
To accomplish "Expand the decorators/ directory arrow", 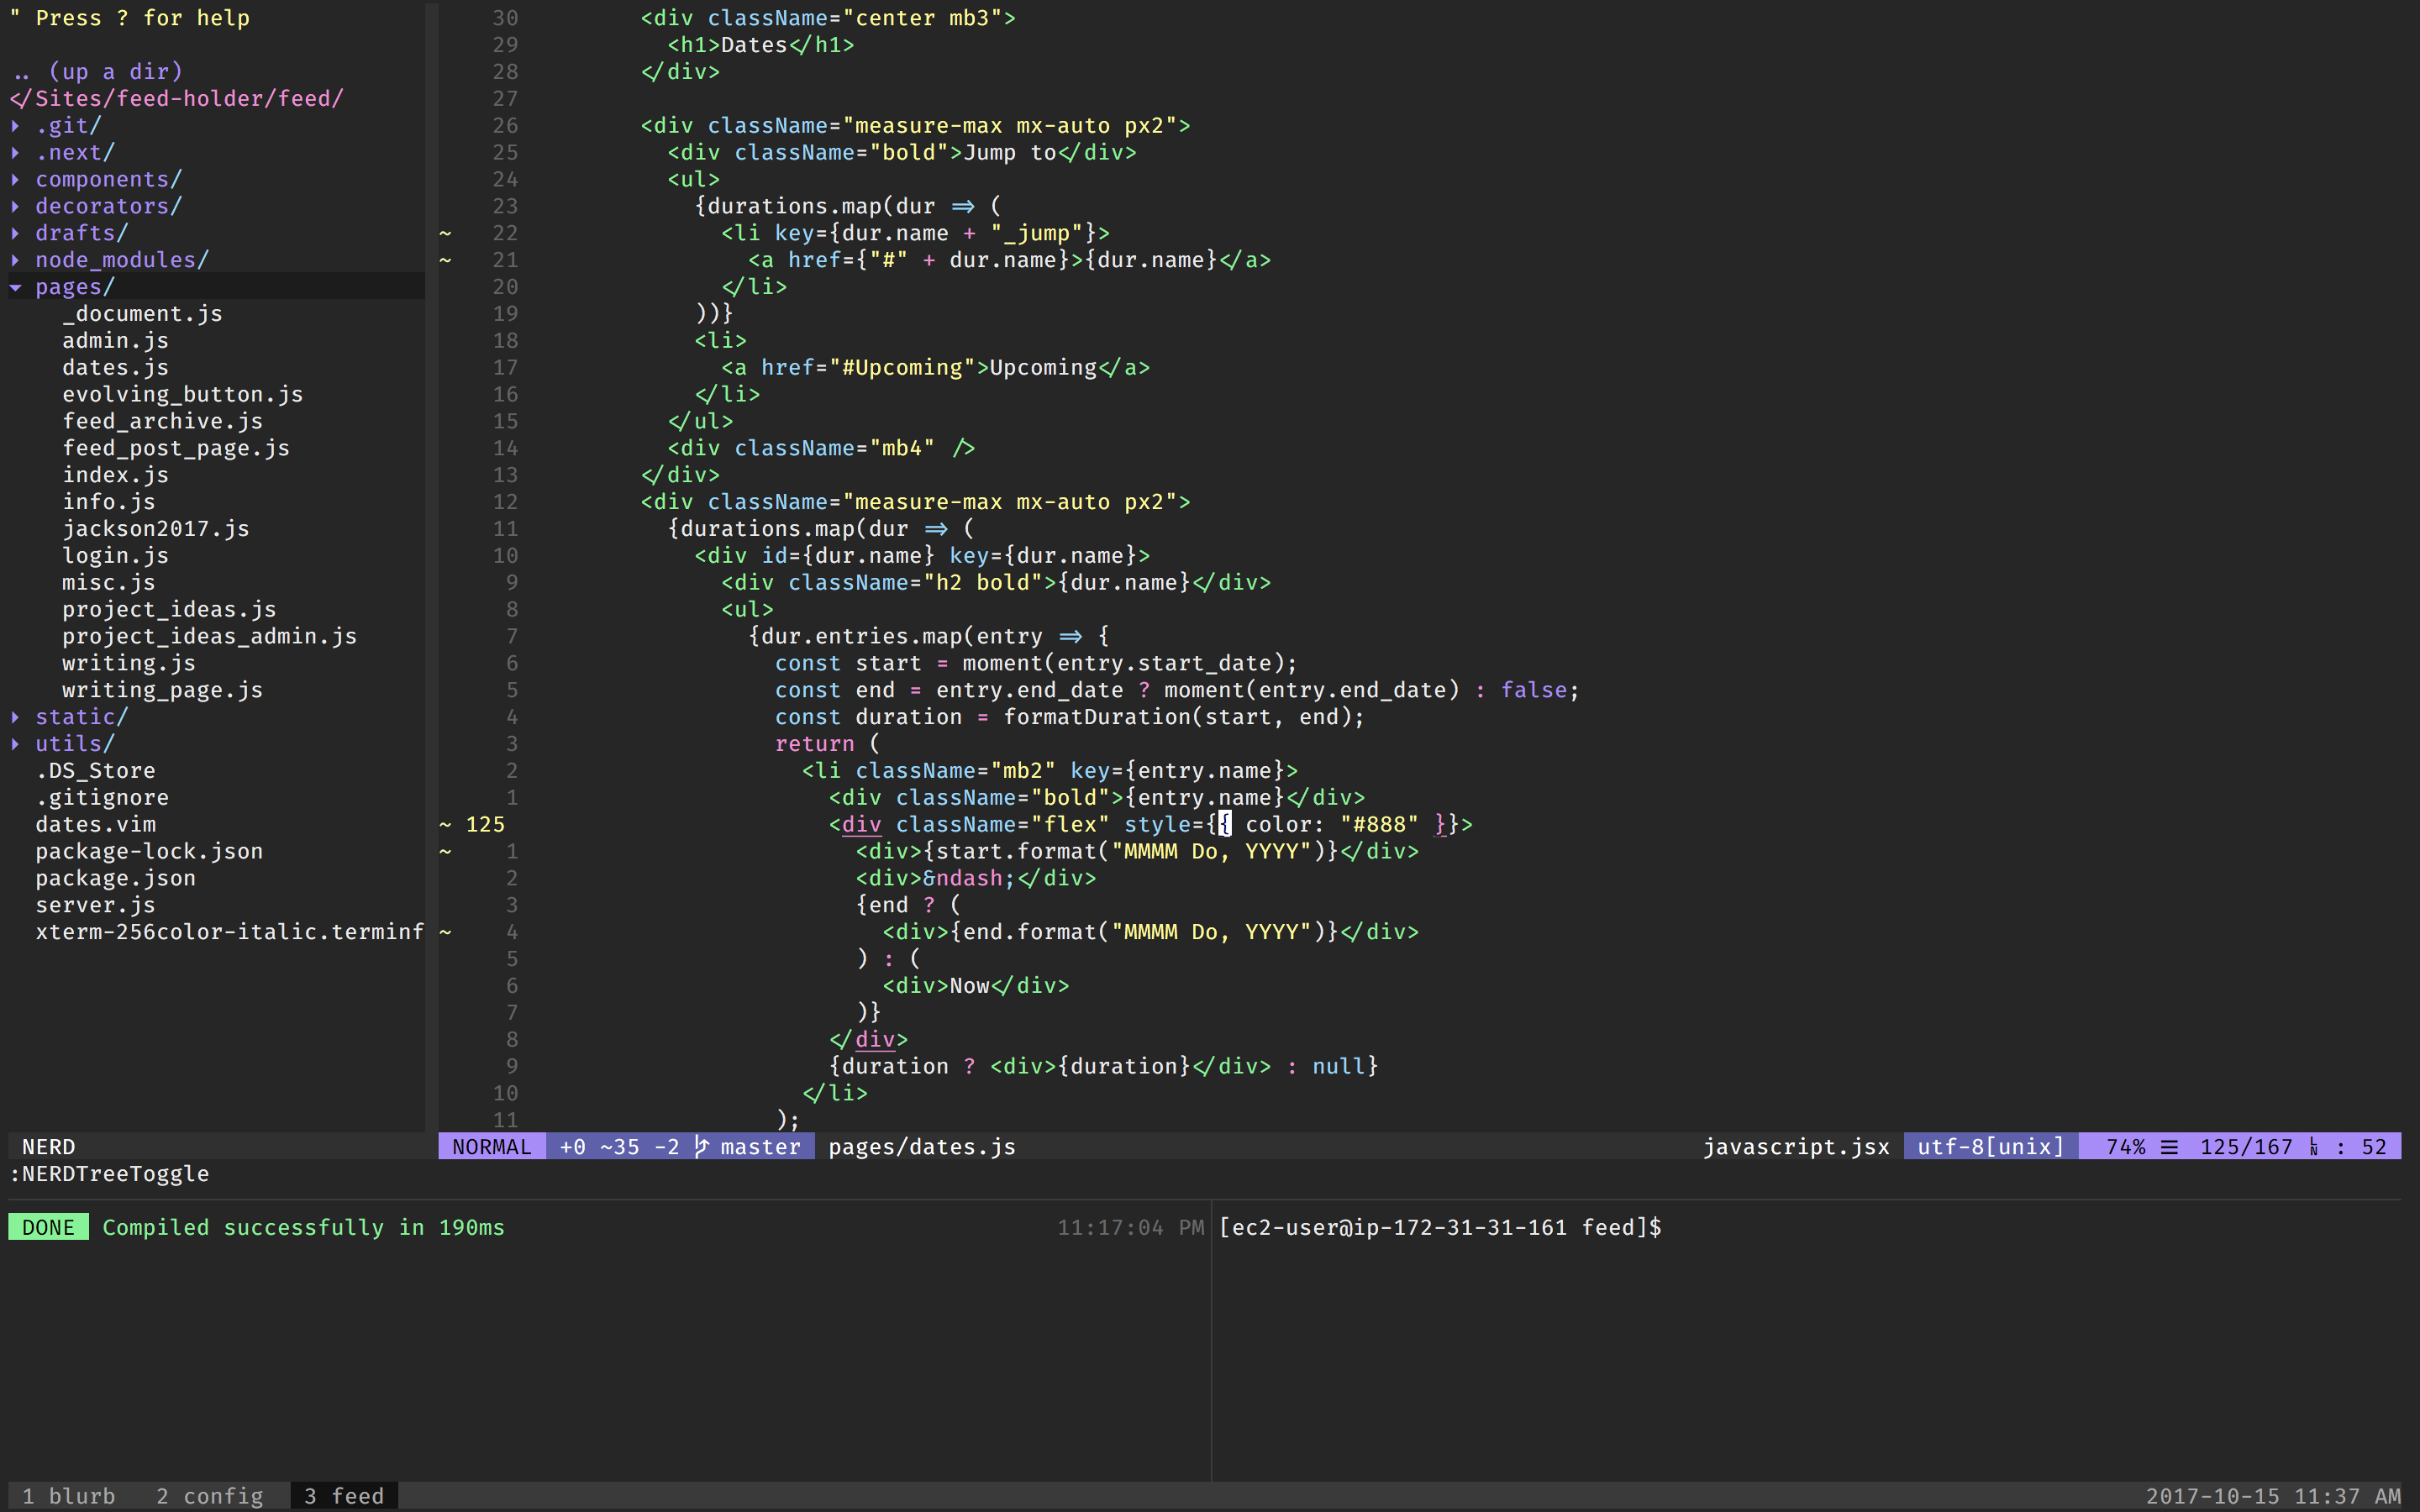I will [16, 206].
